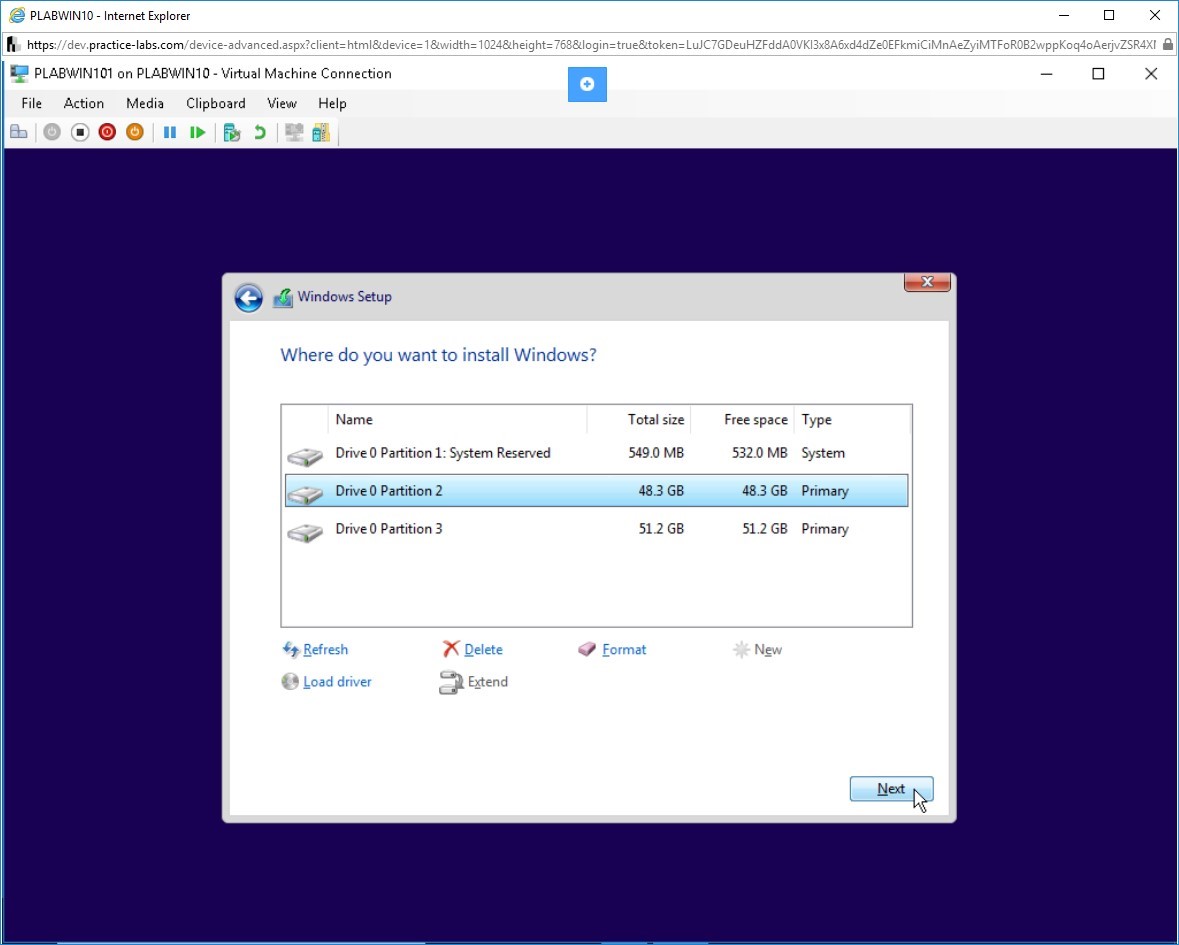This screenshot has height=945, width=1179.
Task: Save the VM state with the orange icon
Action: point(135,132)
